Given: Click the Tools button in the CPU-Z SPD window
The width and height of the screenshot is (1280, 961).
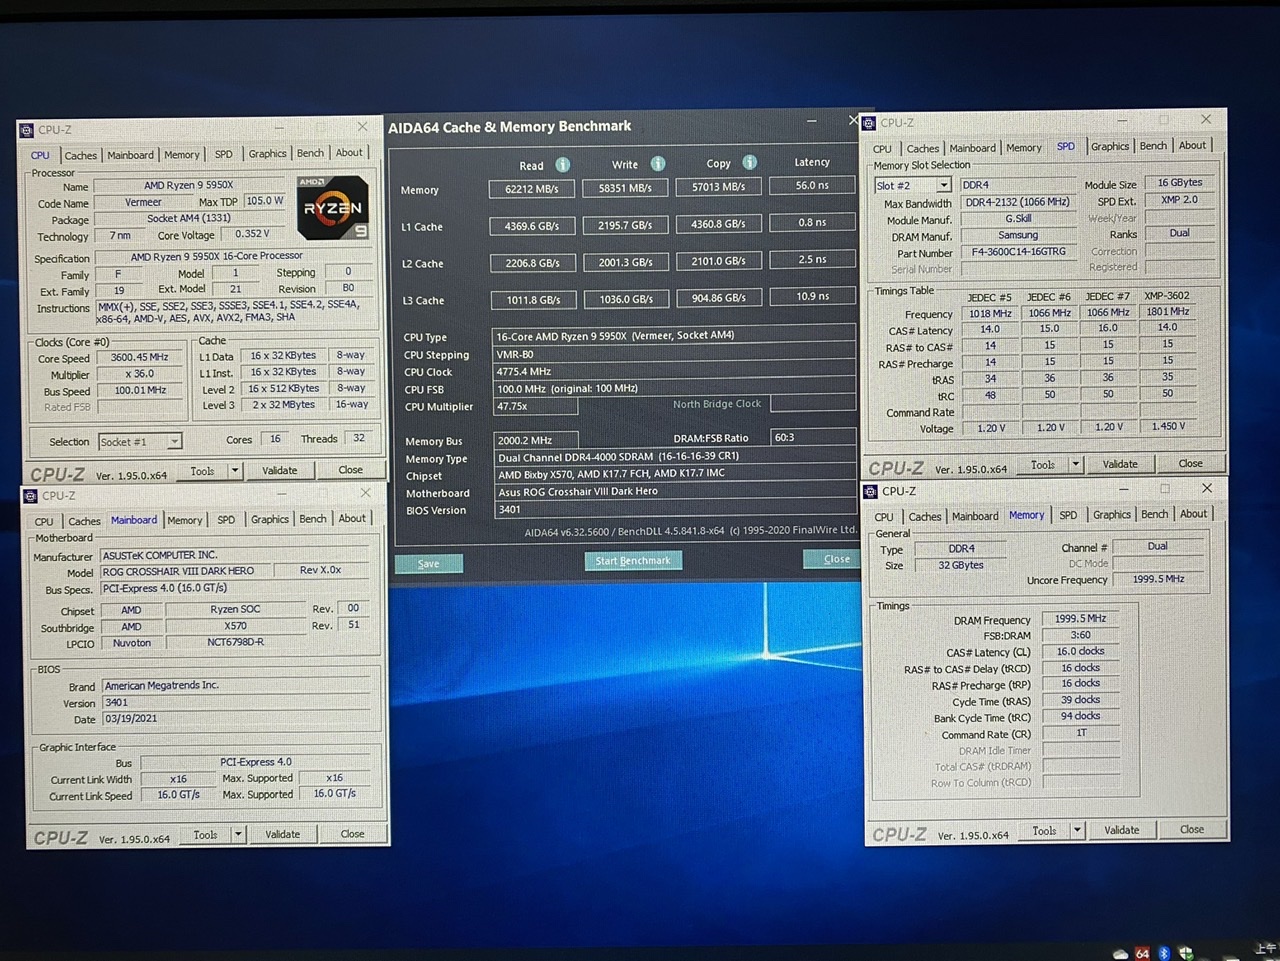Looking at the screenshot, I should coord(1043,464).
